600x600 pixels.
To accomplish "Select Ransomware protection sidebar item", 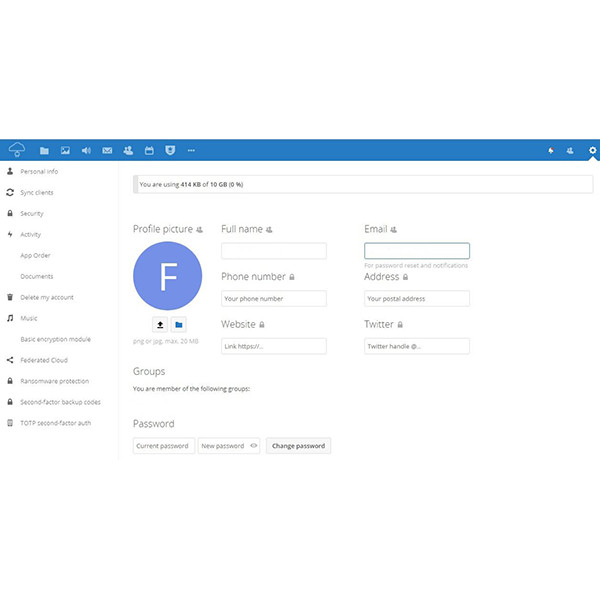I will pos(54,381).
